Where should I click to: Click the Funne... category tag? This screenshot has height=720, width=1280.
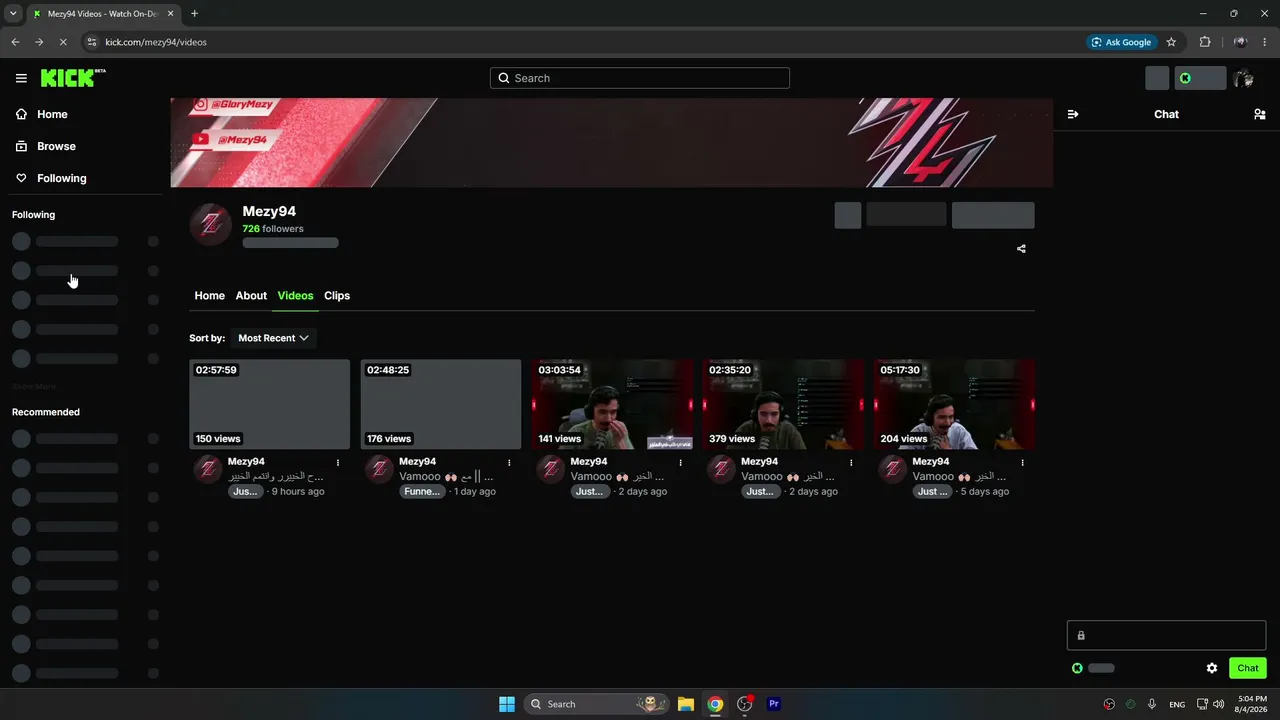tap(422, 492)
